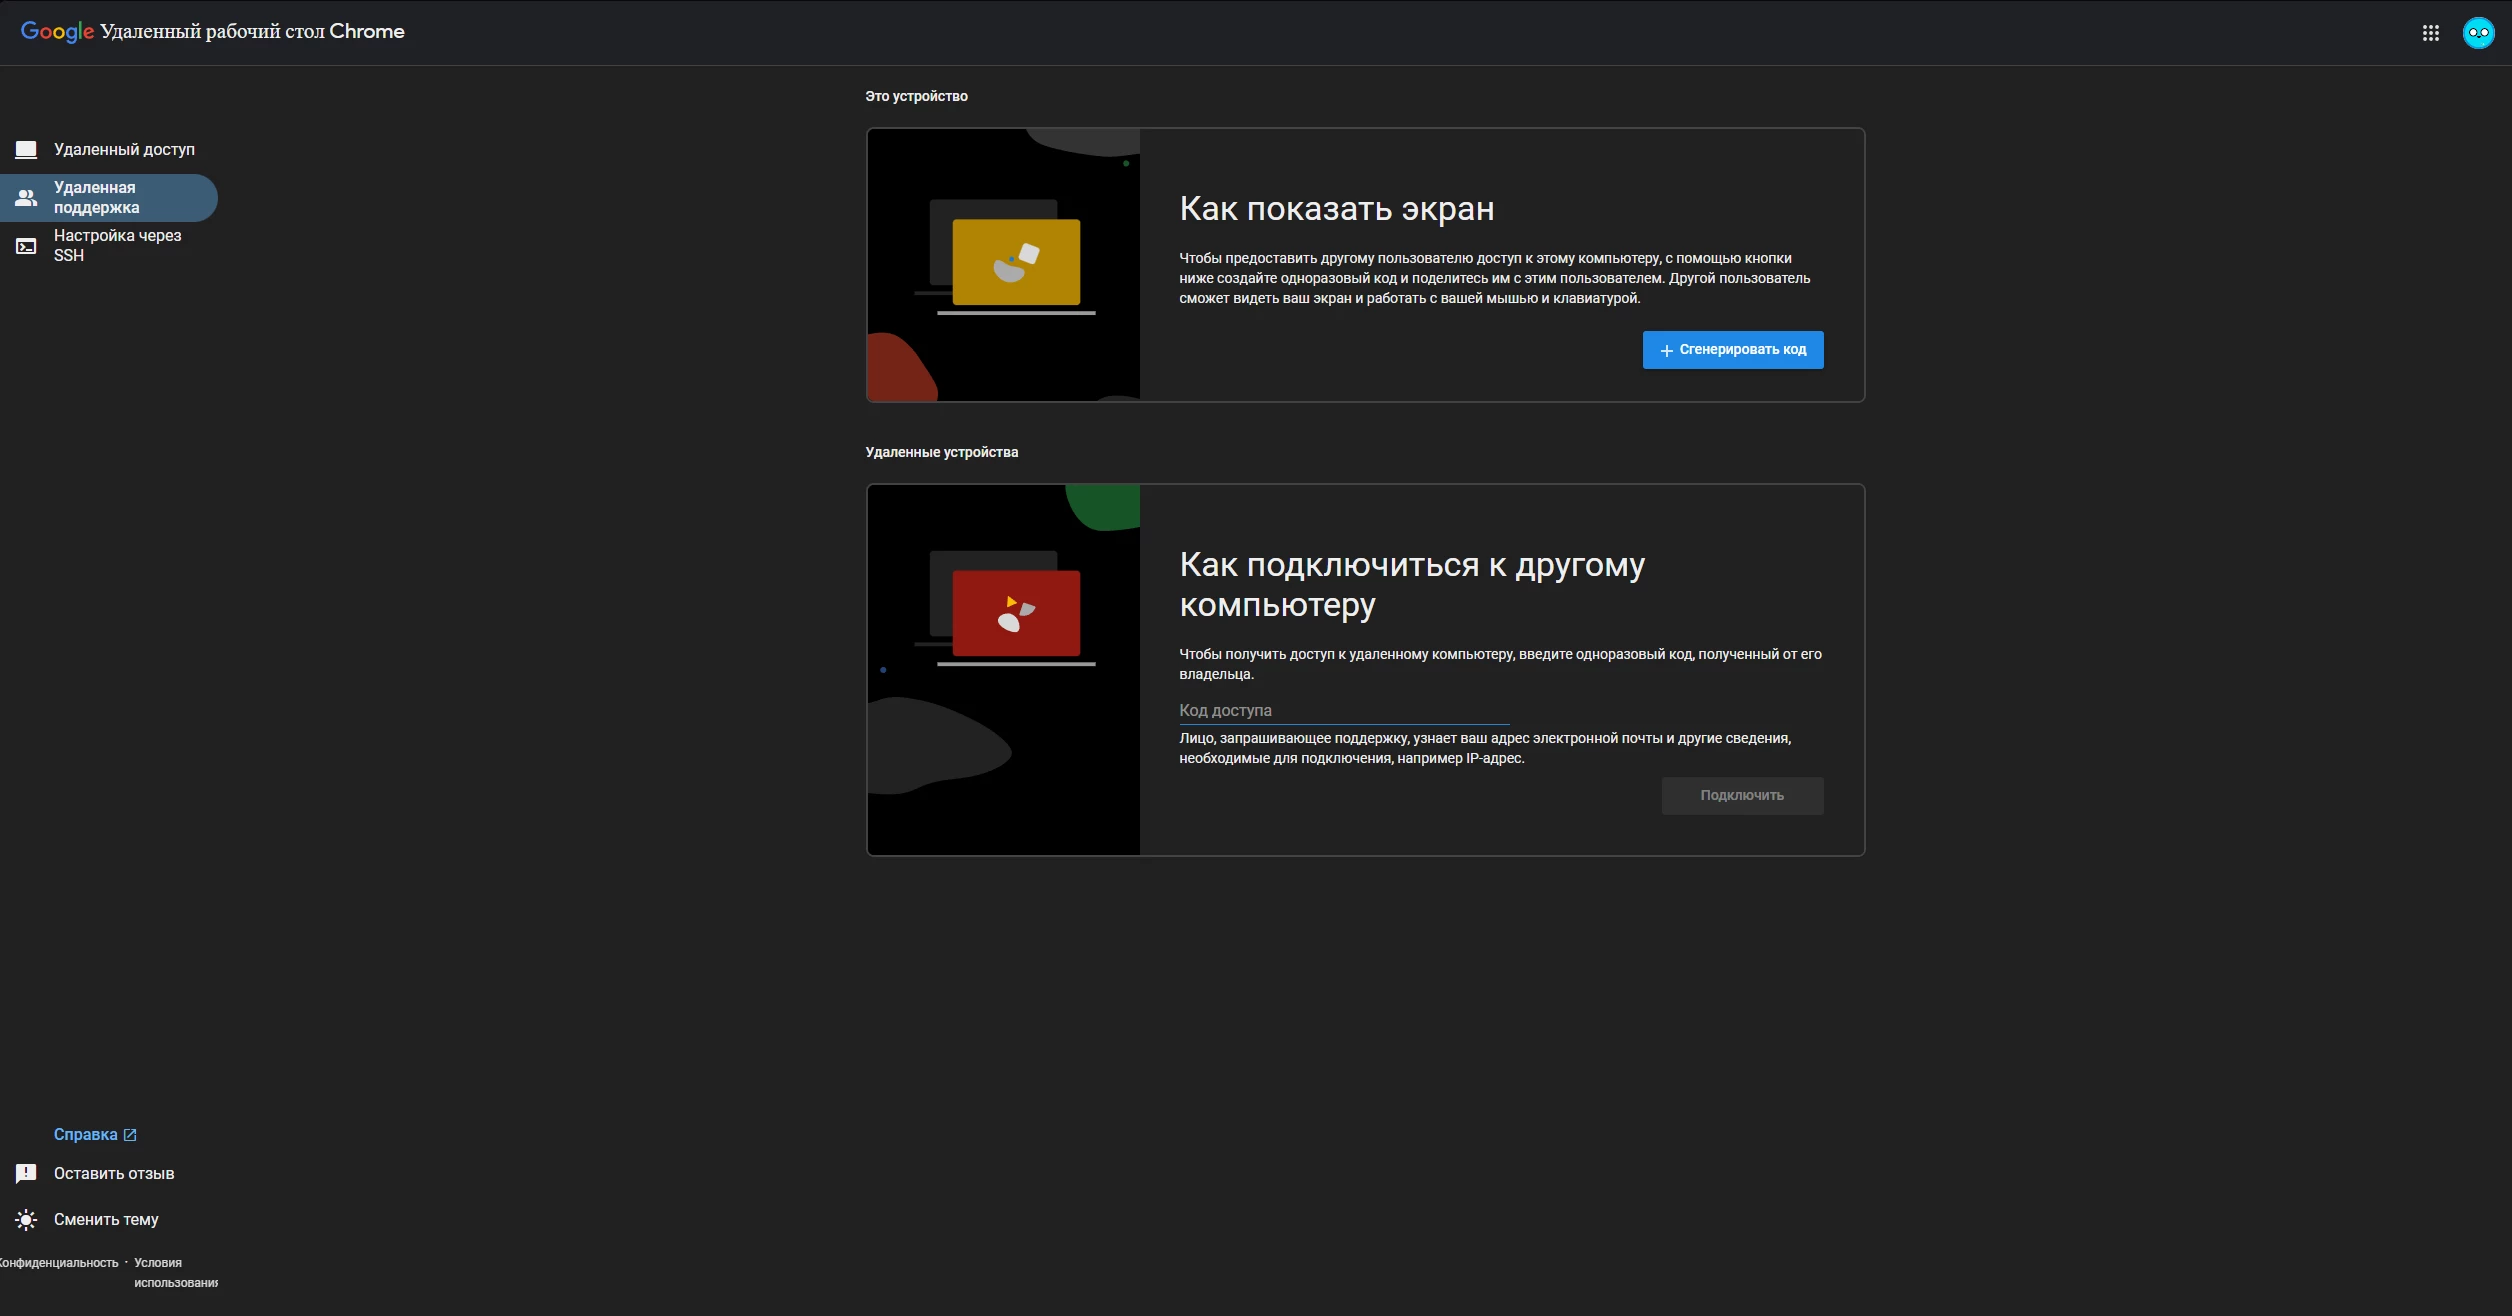Click the Google logo in the header

(x=57, y=32)
